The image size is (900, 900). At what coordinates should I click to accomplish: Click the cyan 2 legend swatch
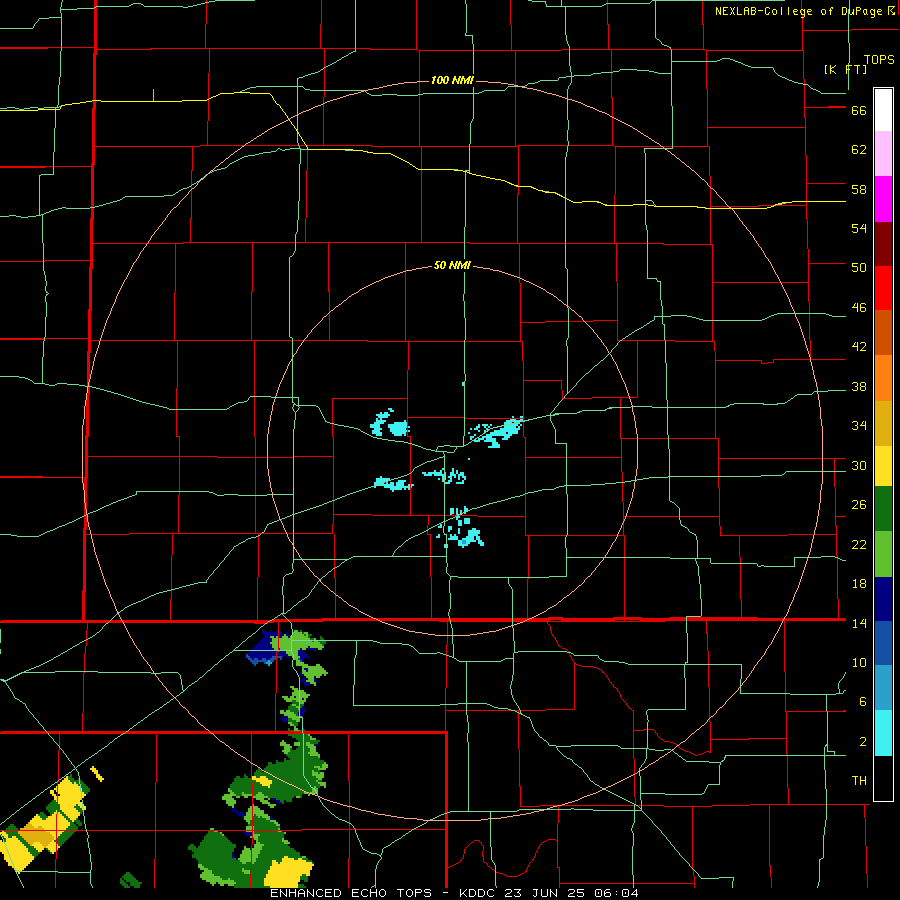click(883, 733)
